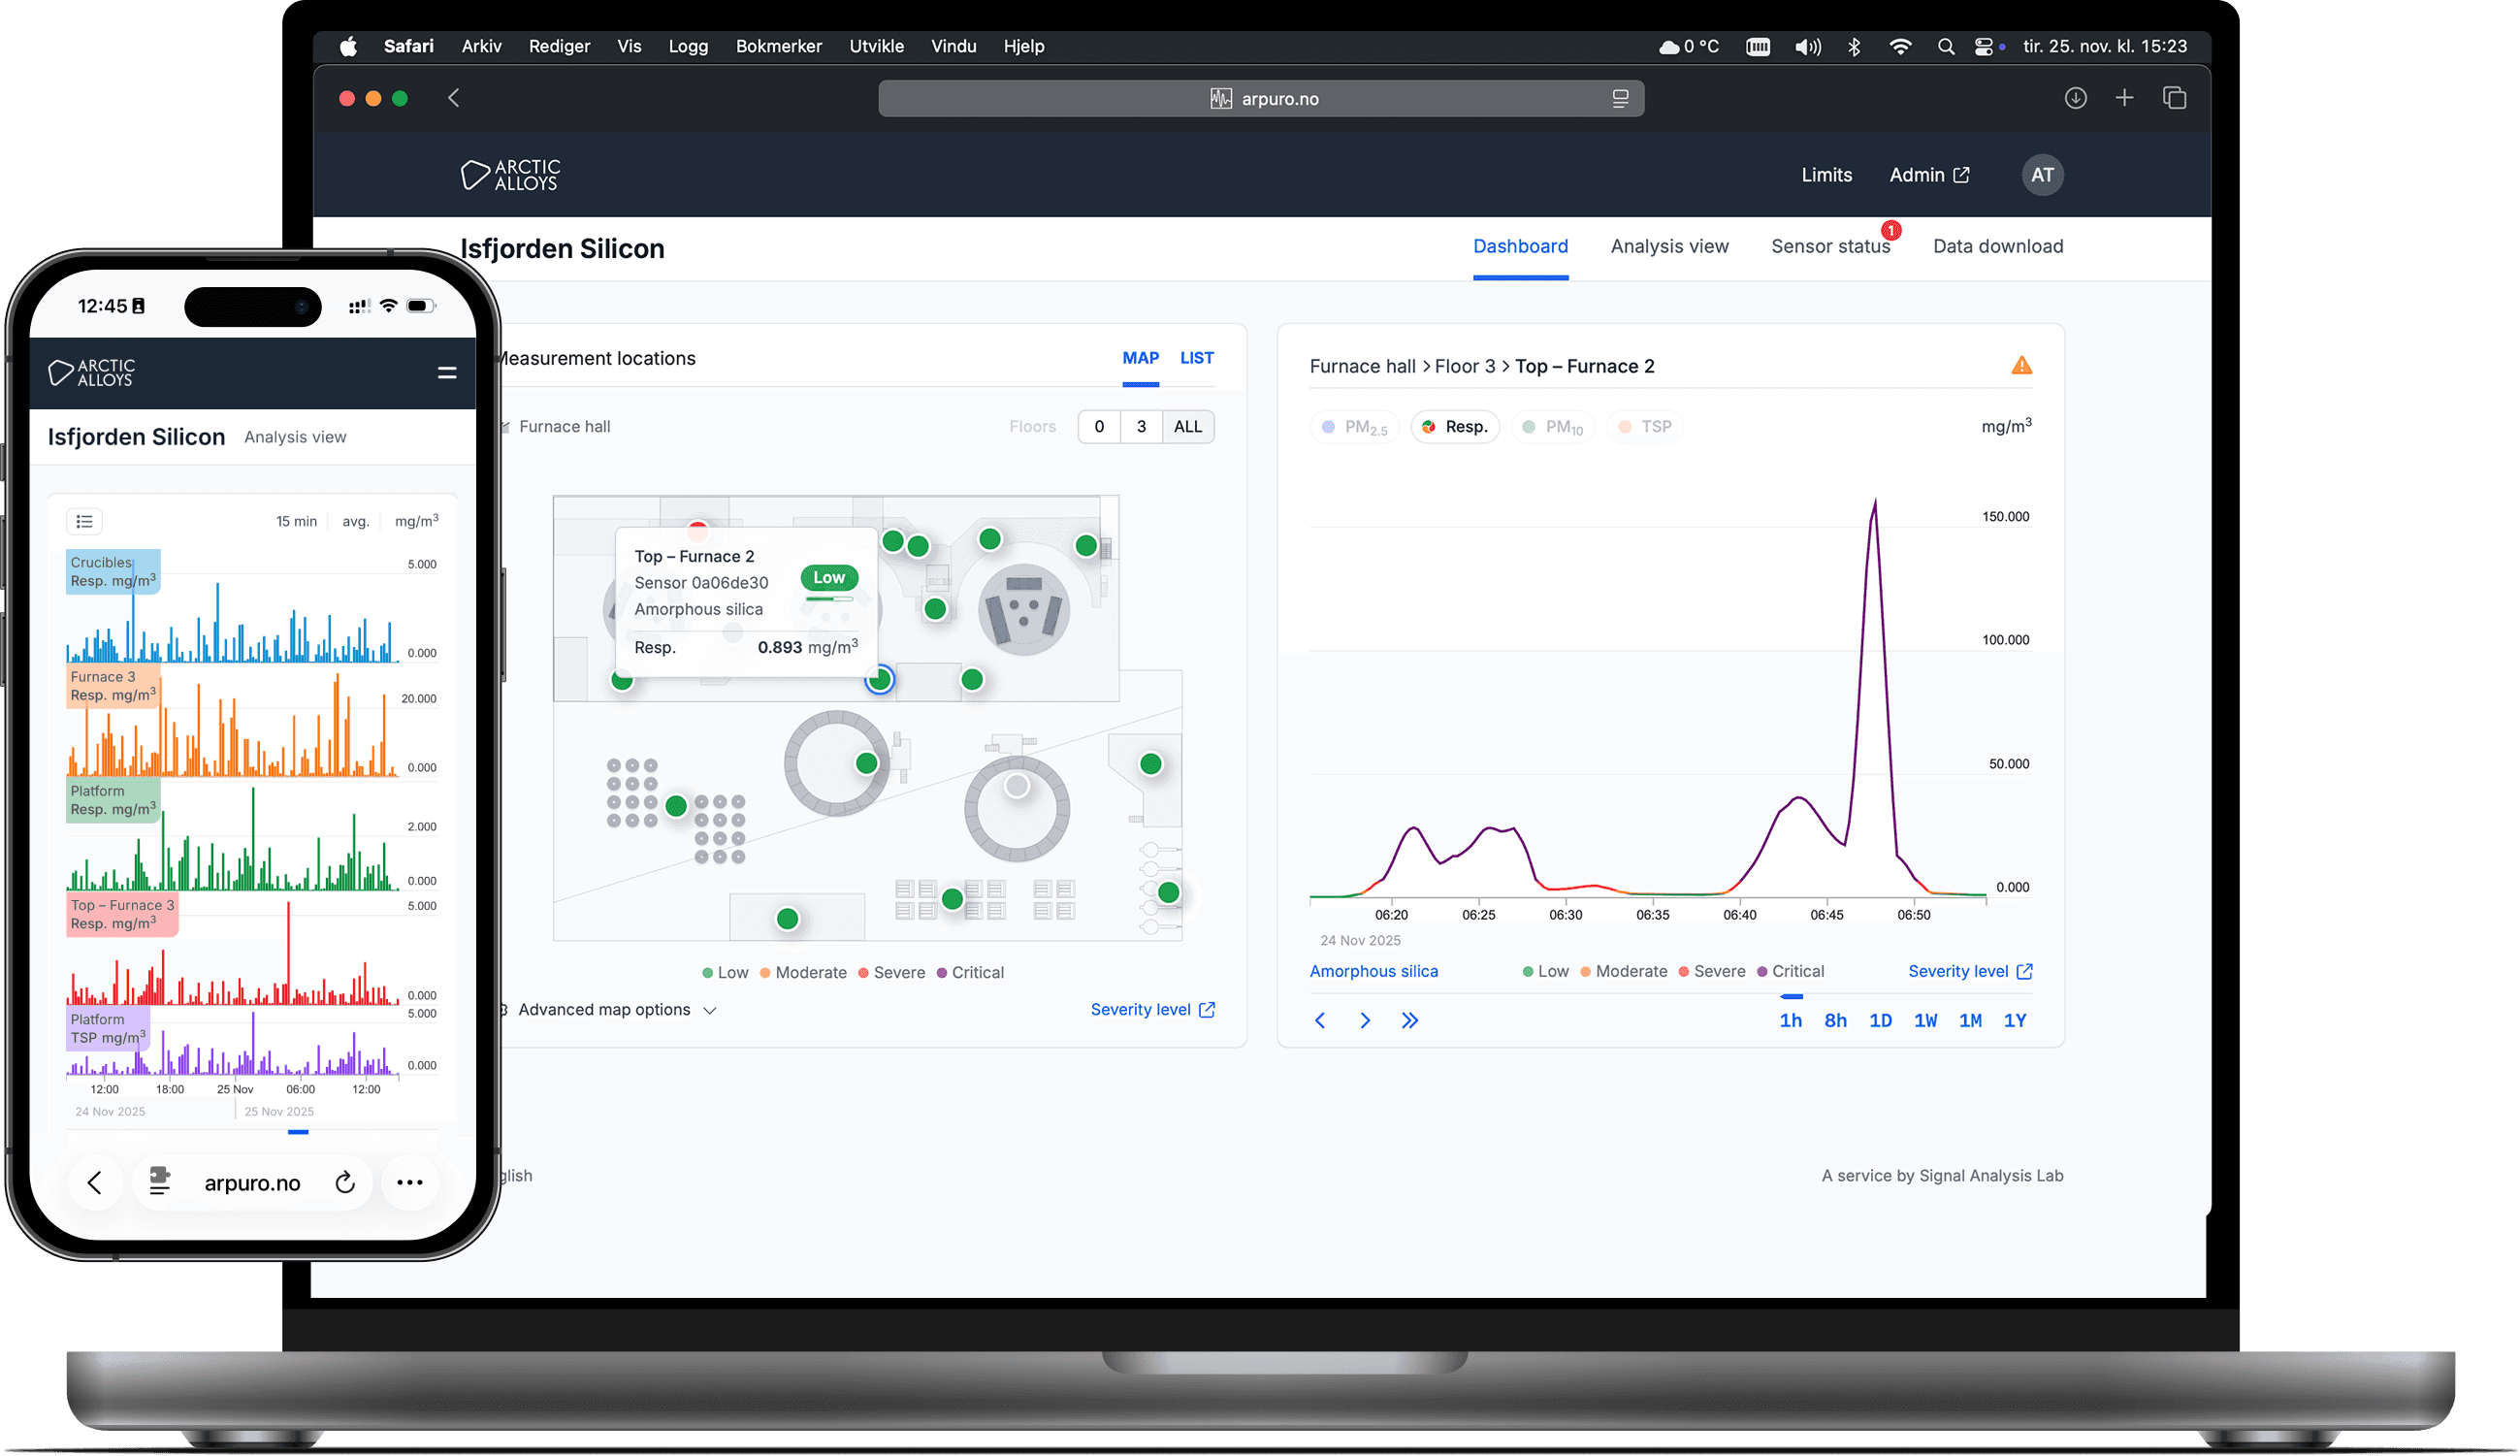
Task: Click Safari downloads icon
Action: coord(2075,98)
